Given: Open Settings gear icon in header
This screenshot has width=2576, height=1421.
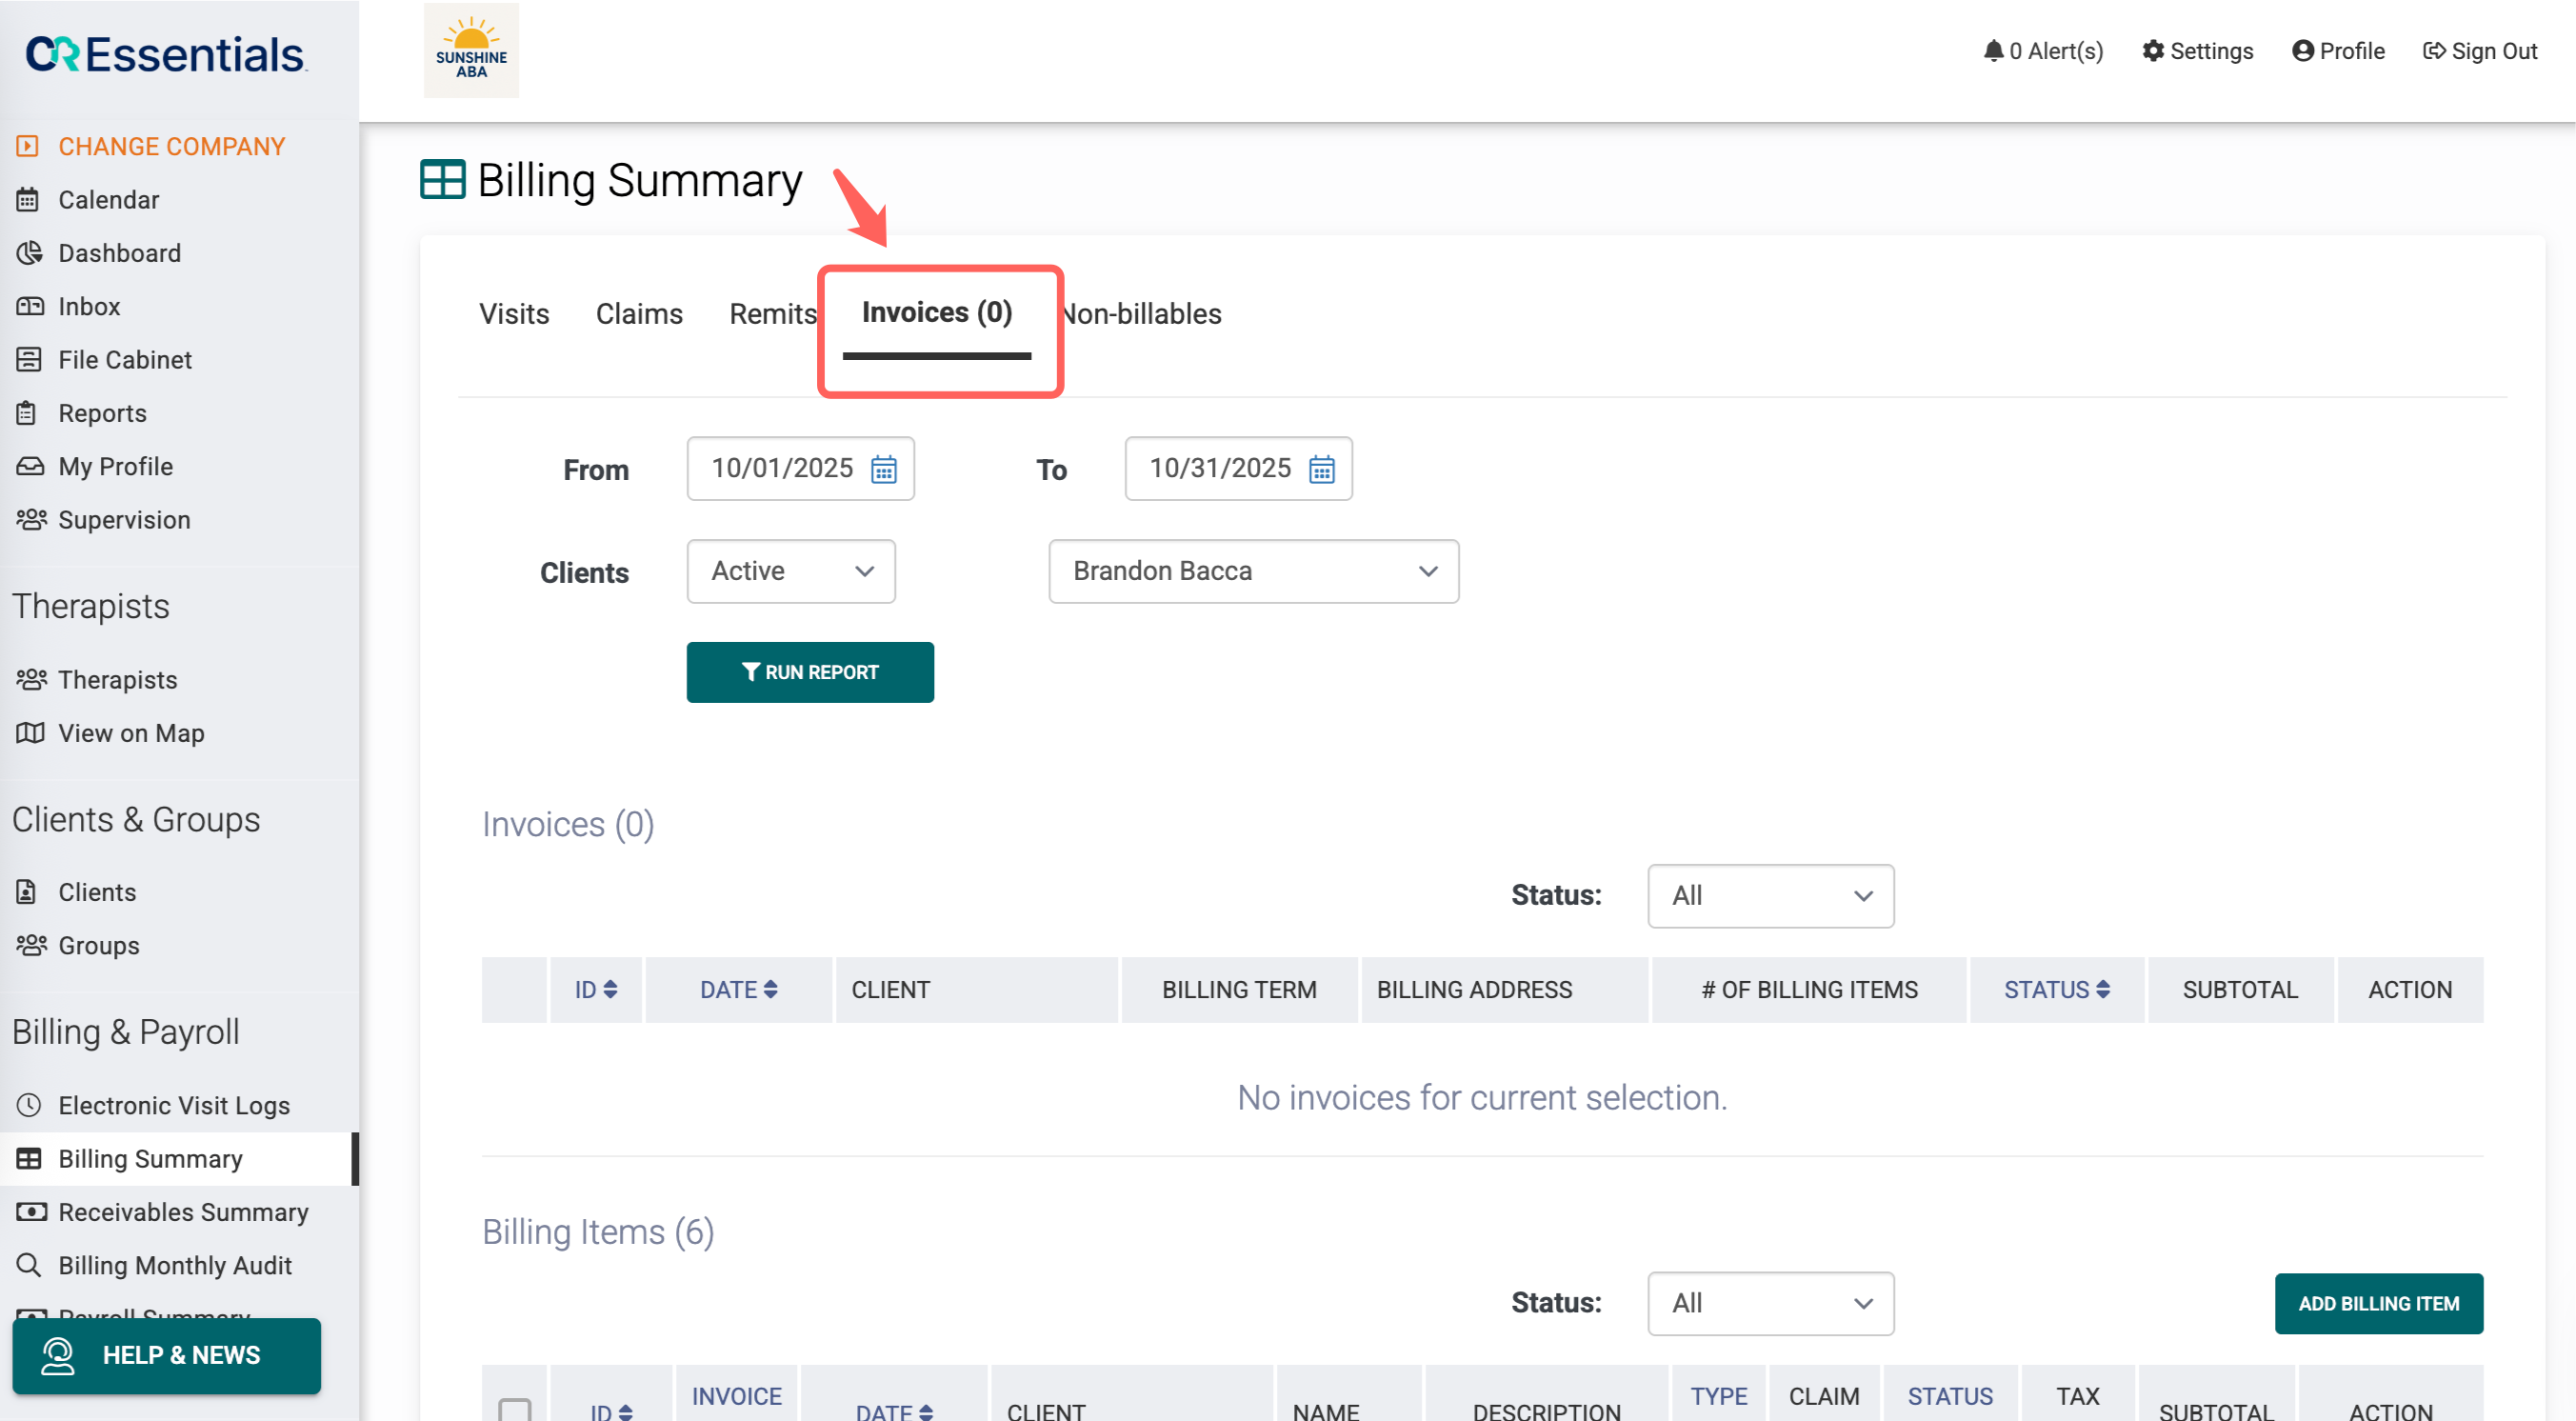Looking at the screenshot, I should 2152,50.
